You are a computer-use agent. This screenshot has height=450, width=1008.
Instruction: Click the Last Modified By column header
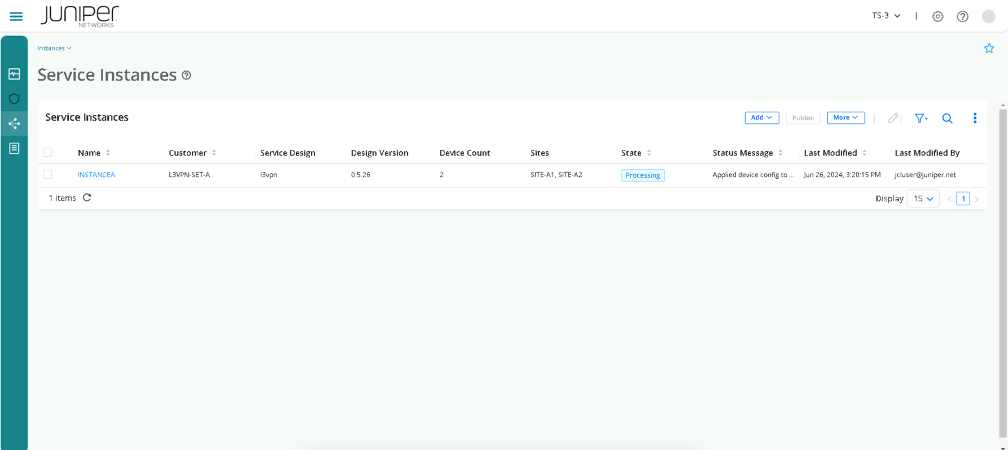(927, 153)
